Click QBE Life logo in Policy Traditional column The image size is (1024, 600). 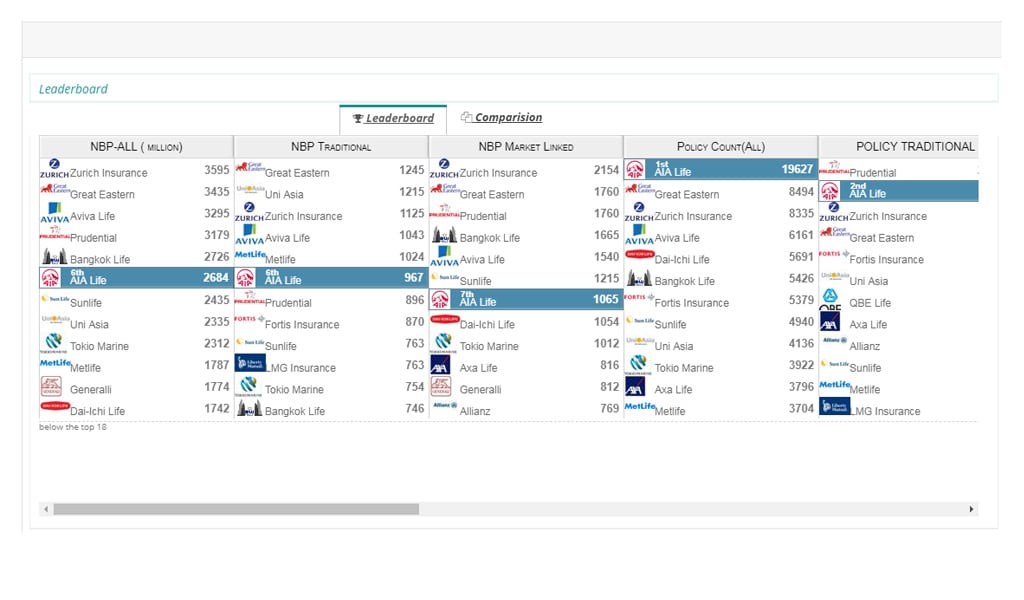coord(830,300)
